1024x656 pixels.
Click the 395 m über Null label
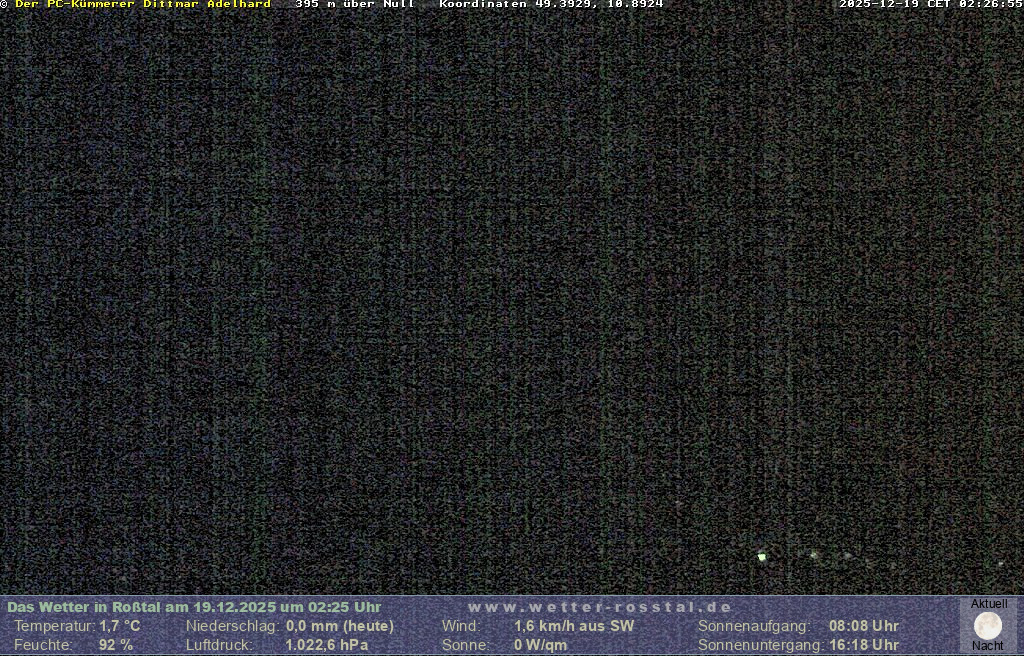click(x=354, y=4)
